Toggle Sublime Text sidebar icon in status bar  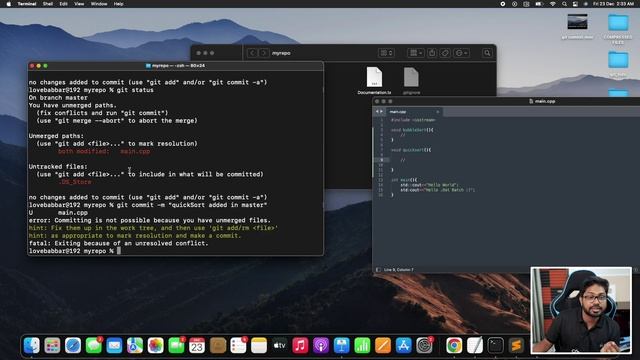378,269
